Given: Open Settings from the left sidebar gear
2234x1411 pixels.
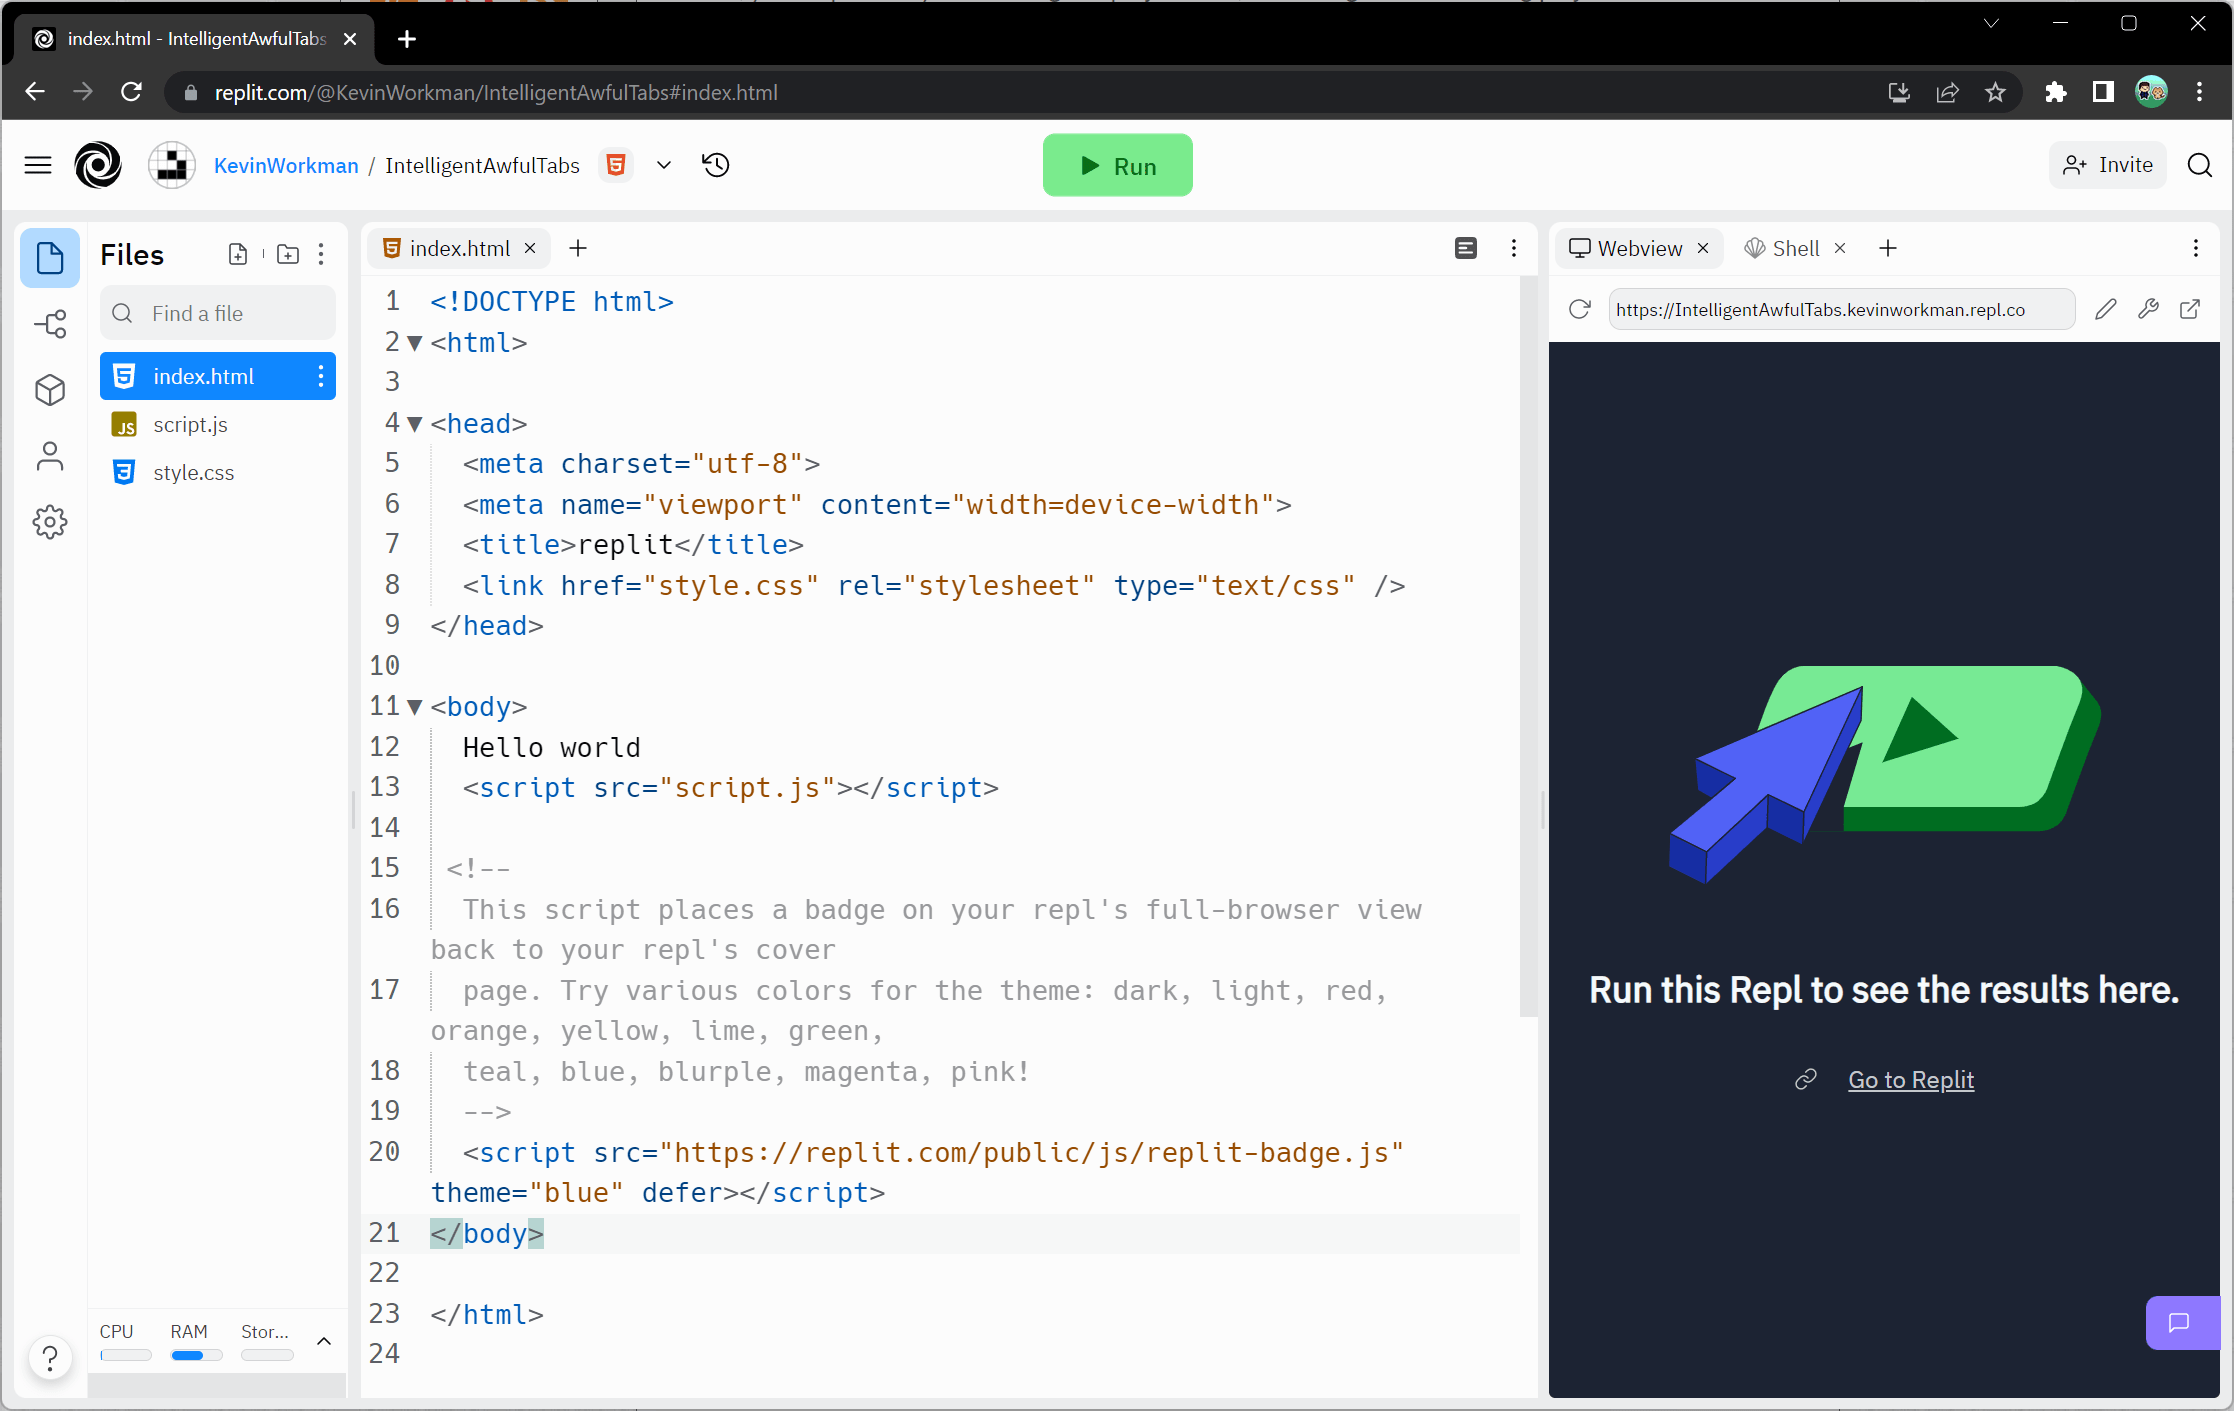Looking at the screenshot, I should point(50,521).
